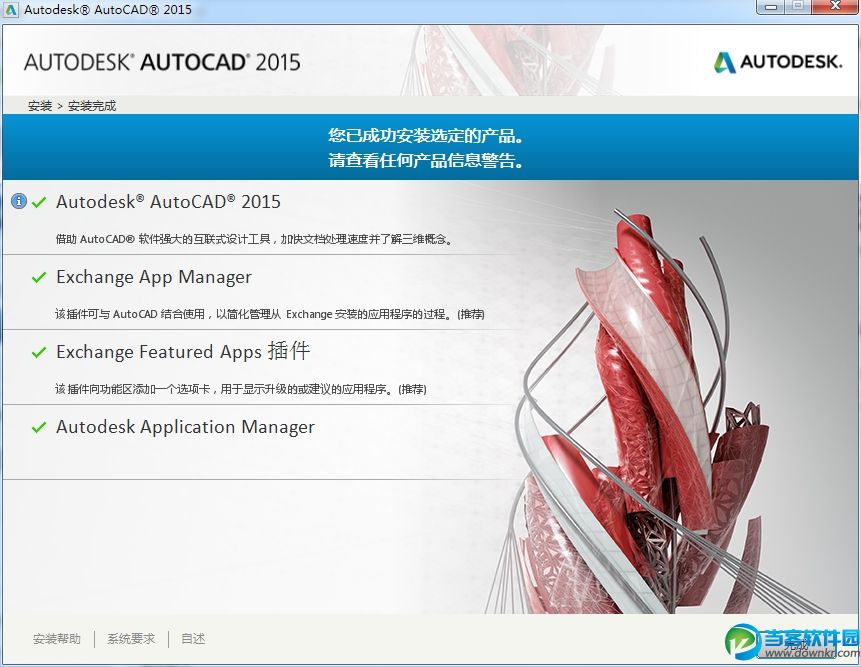The image size is (861, 667).
Task: Click the 您已成功安装选定的产品 banner message
Action: tap(426, 135)
